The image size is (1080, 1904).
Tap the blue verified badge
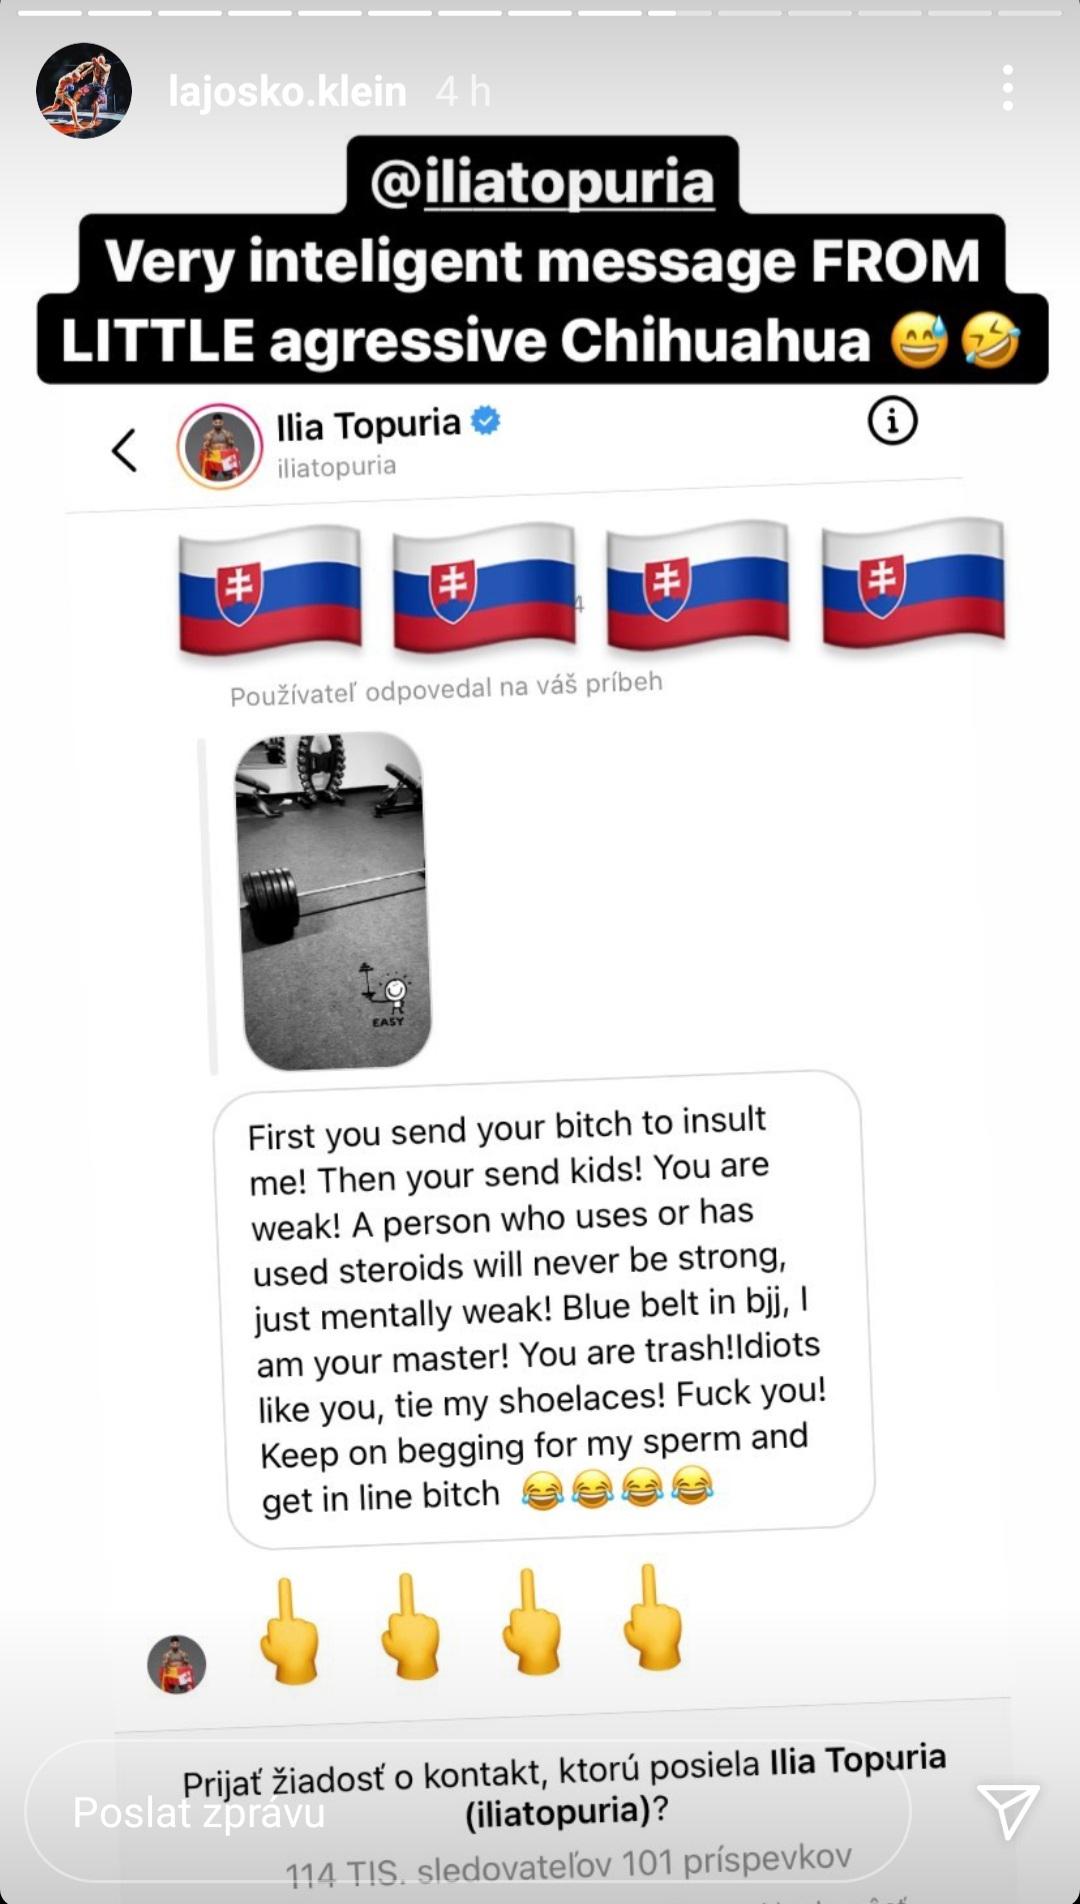[486, 421]
